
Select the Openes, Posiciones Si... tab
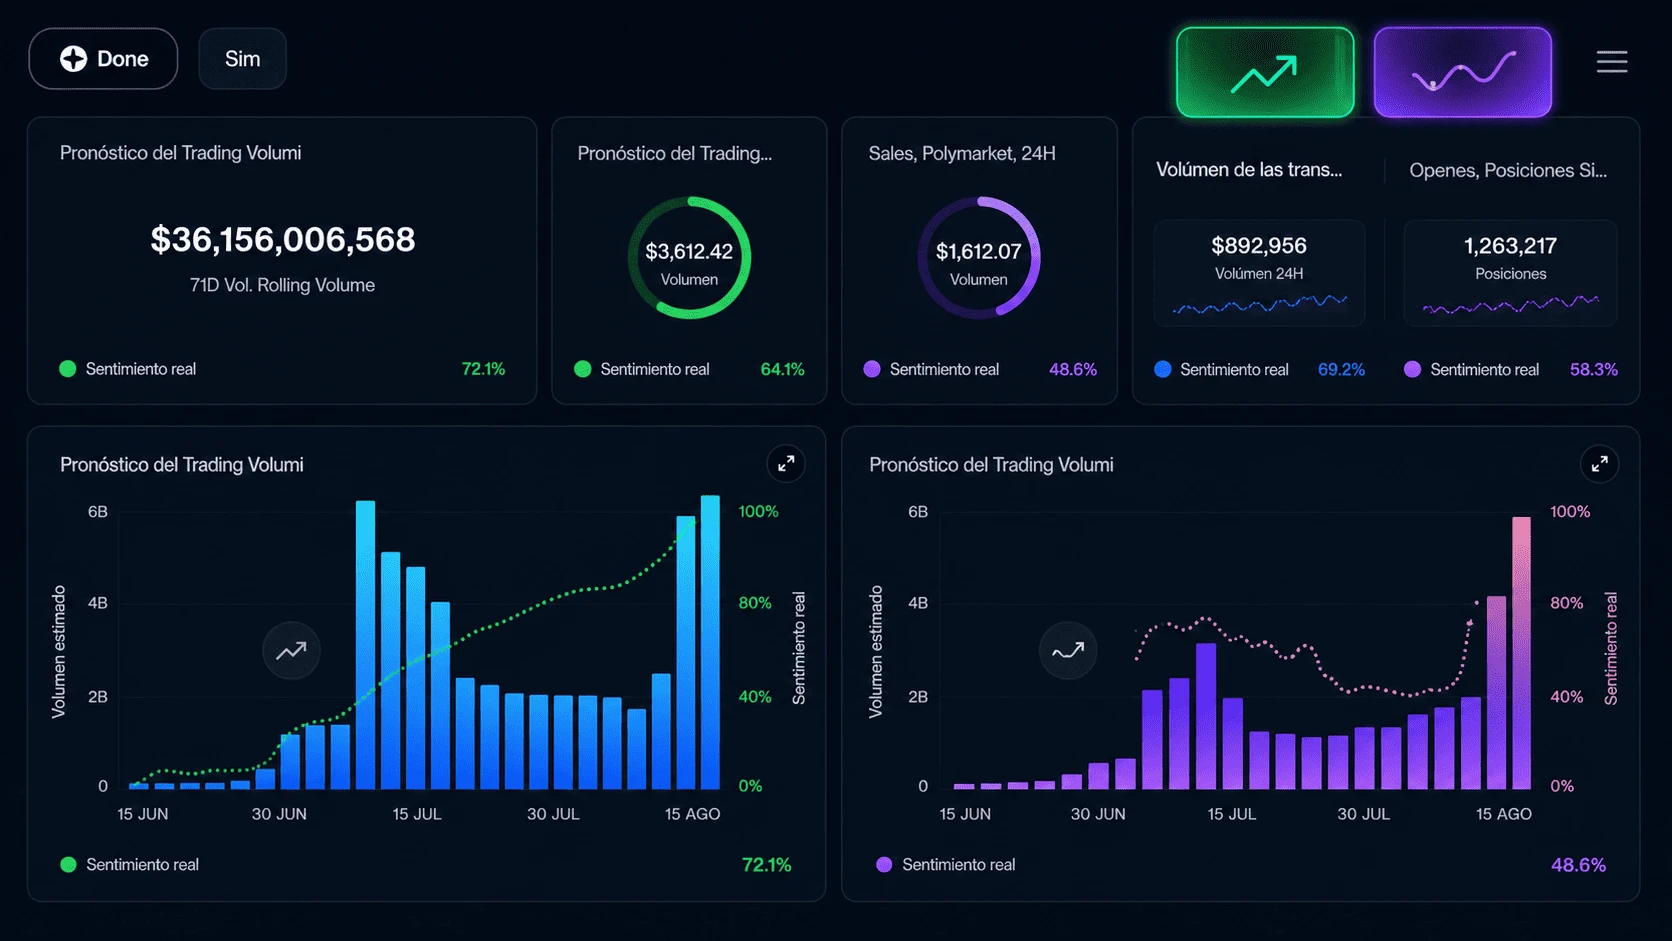click(1508, 170)
